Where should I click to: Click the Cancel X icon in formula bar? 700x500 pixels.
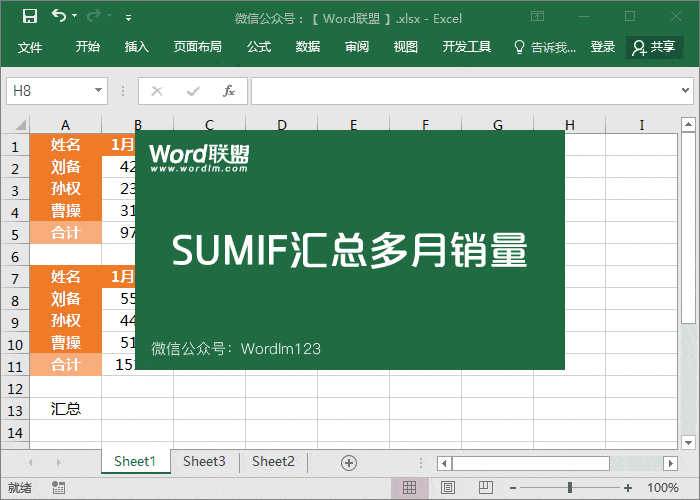[x=157, y=91]
